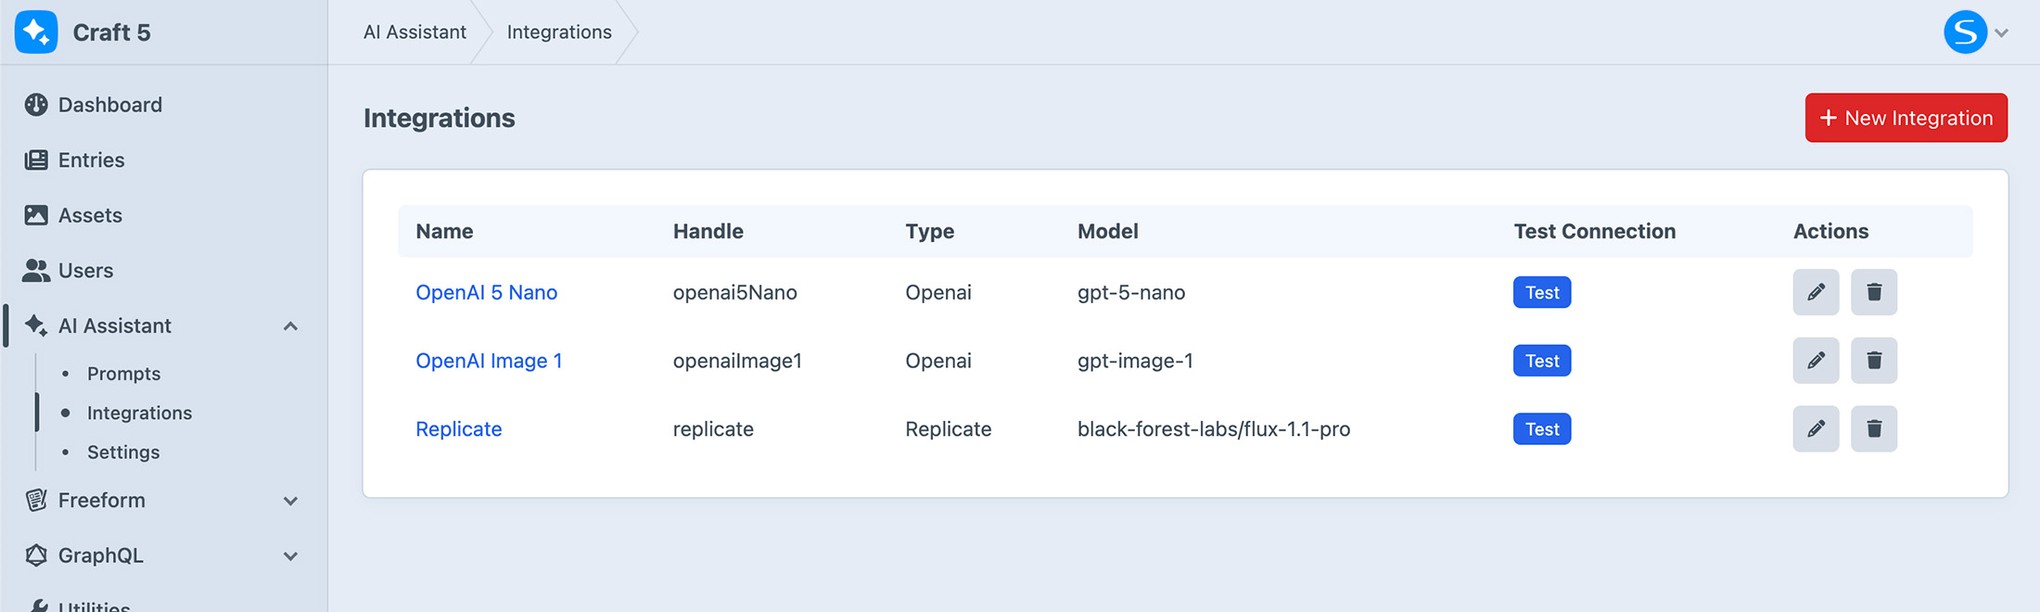
Task: Delete the Replicate integration with trash
Action: click(1874, 429)
